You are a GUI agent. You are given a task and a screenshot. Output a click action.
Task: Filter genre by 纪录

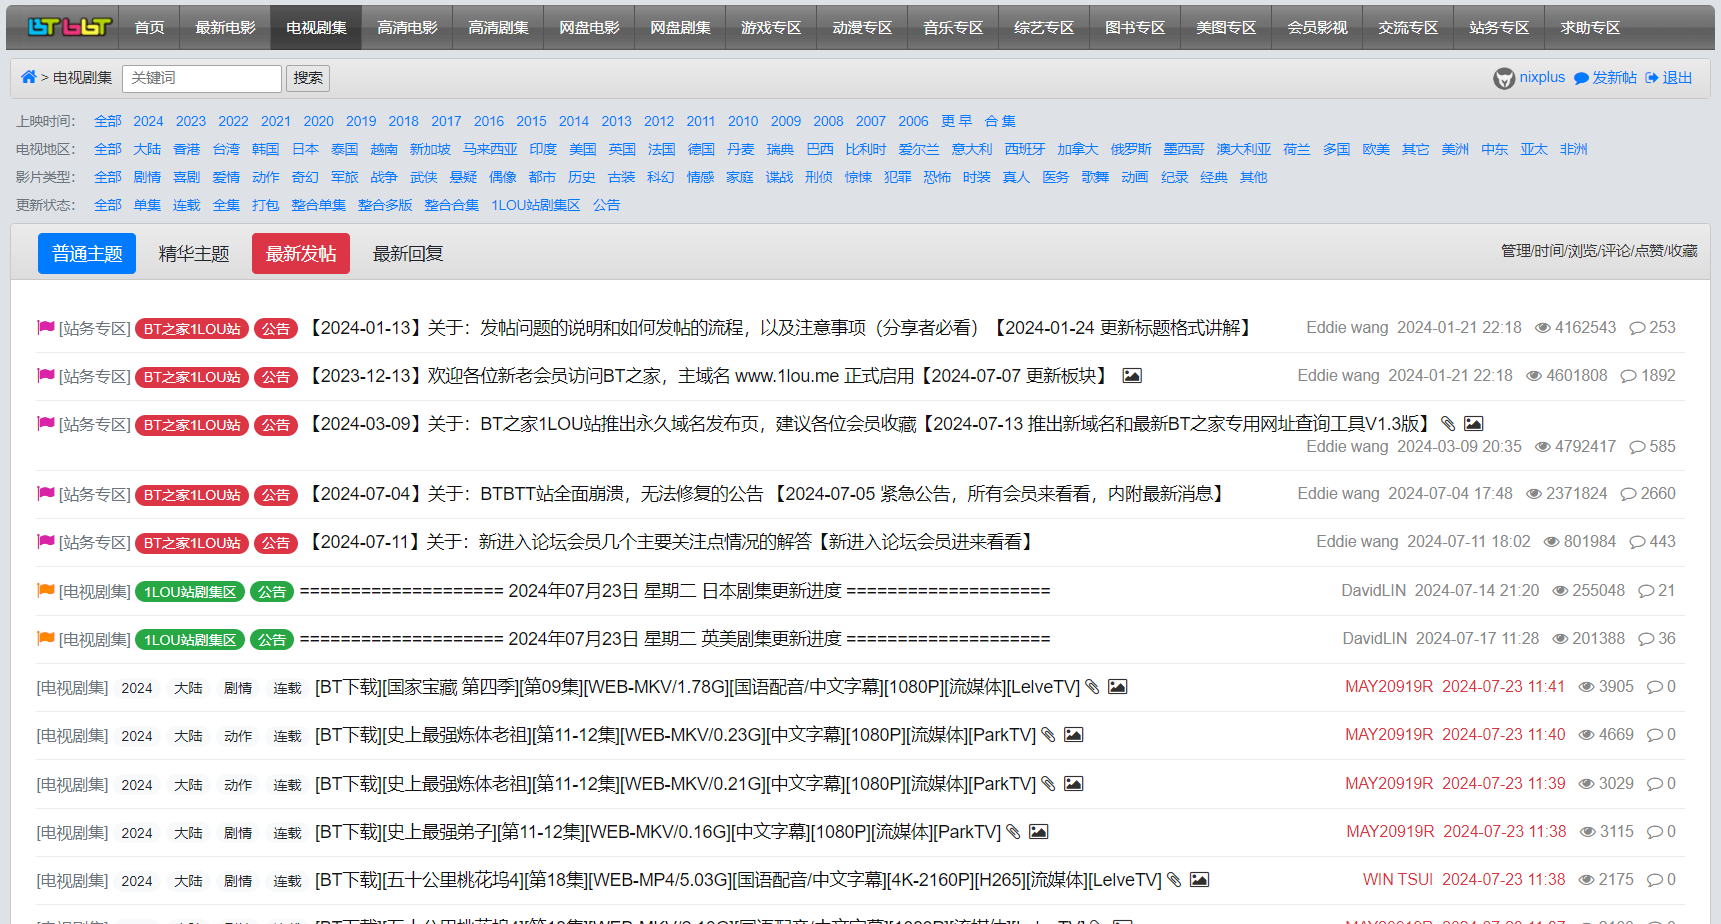tap(1175, 177)
